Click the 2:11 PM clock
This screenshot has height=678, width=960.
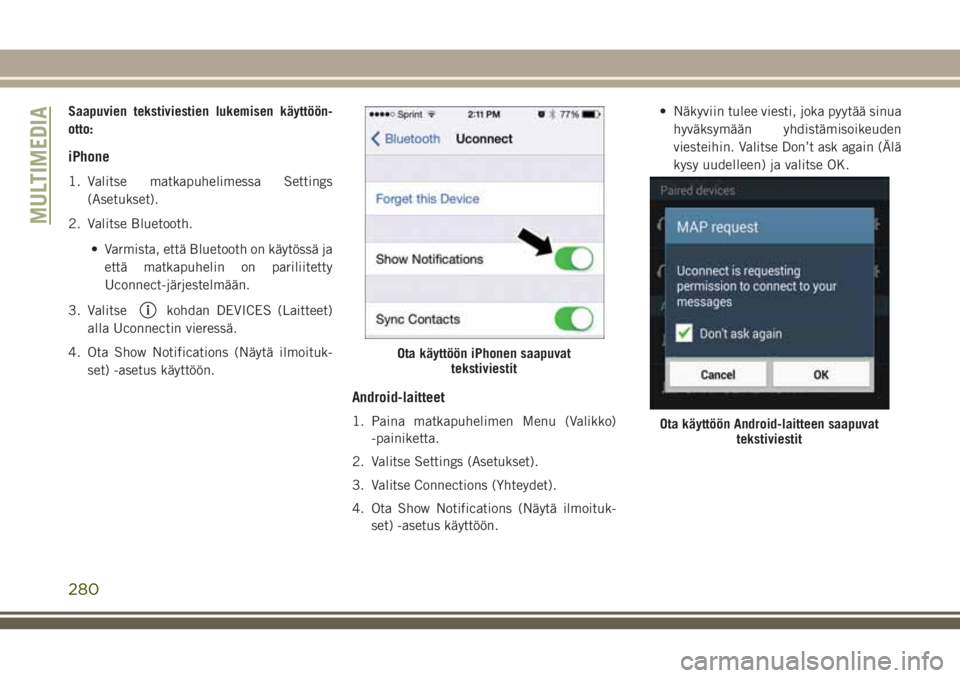484,115
